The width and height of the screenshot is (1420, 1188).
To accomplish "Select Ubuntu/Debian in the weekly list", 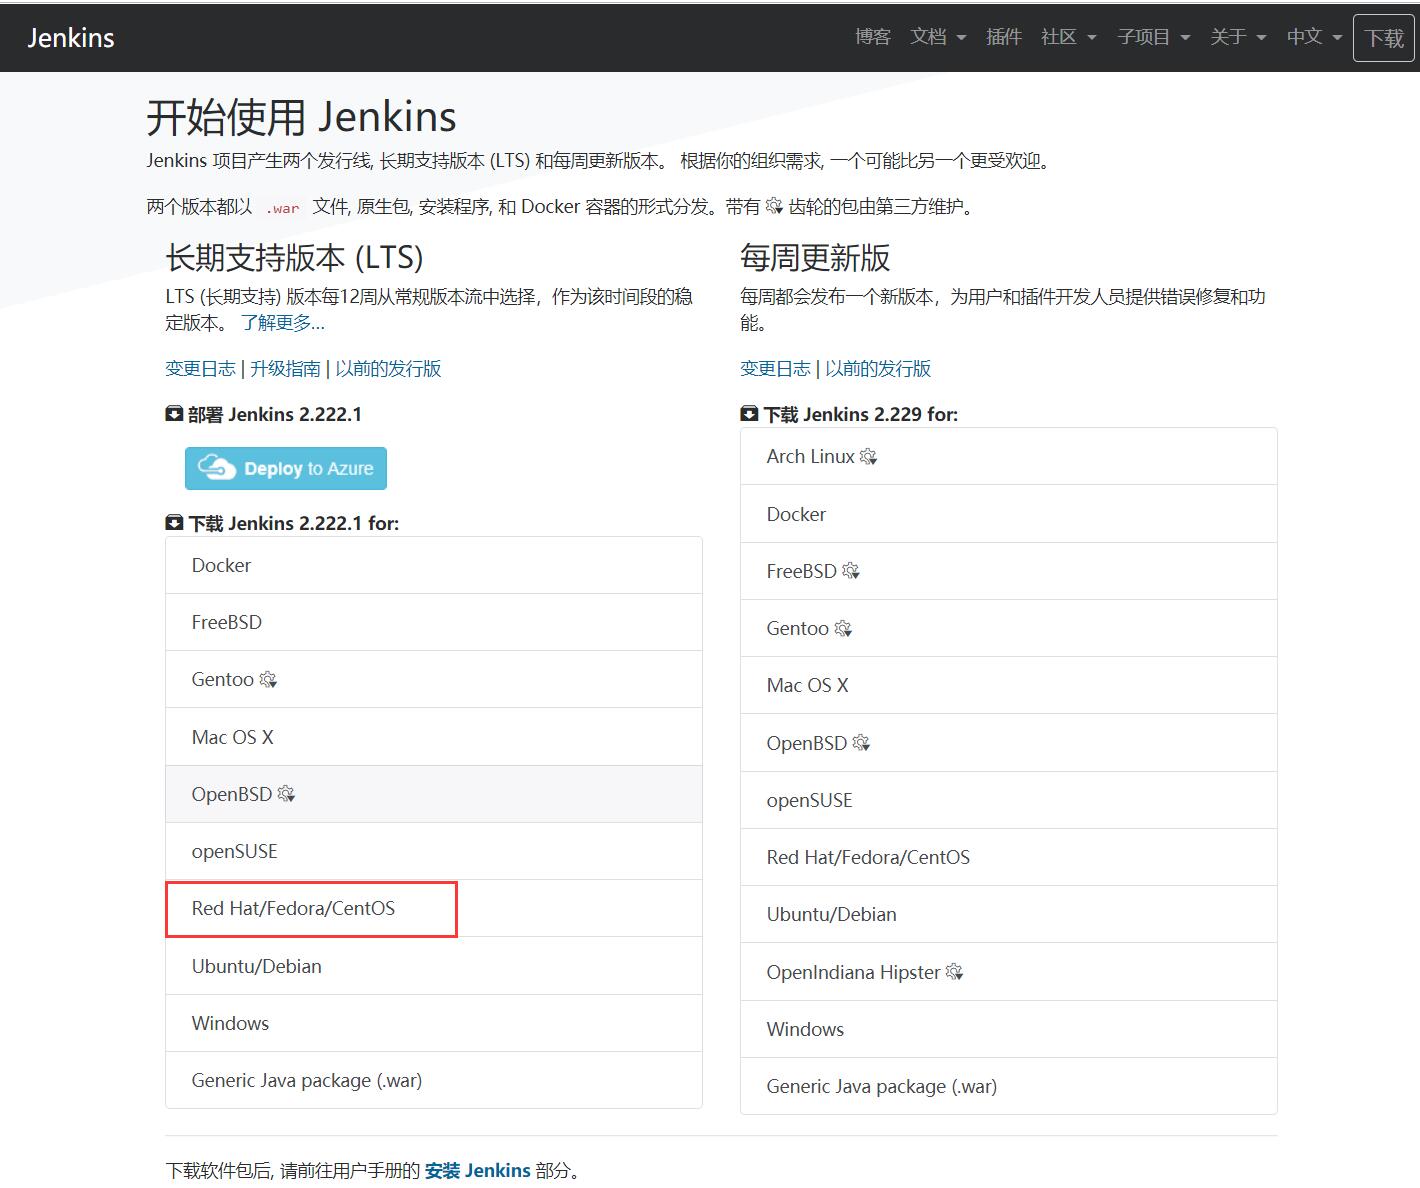I will pyautogui.click(x=1009, y=914).
